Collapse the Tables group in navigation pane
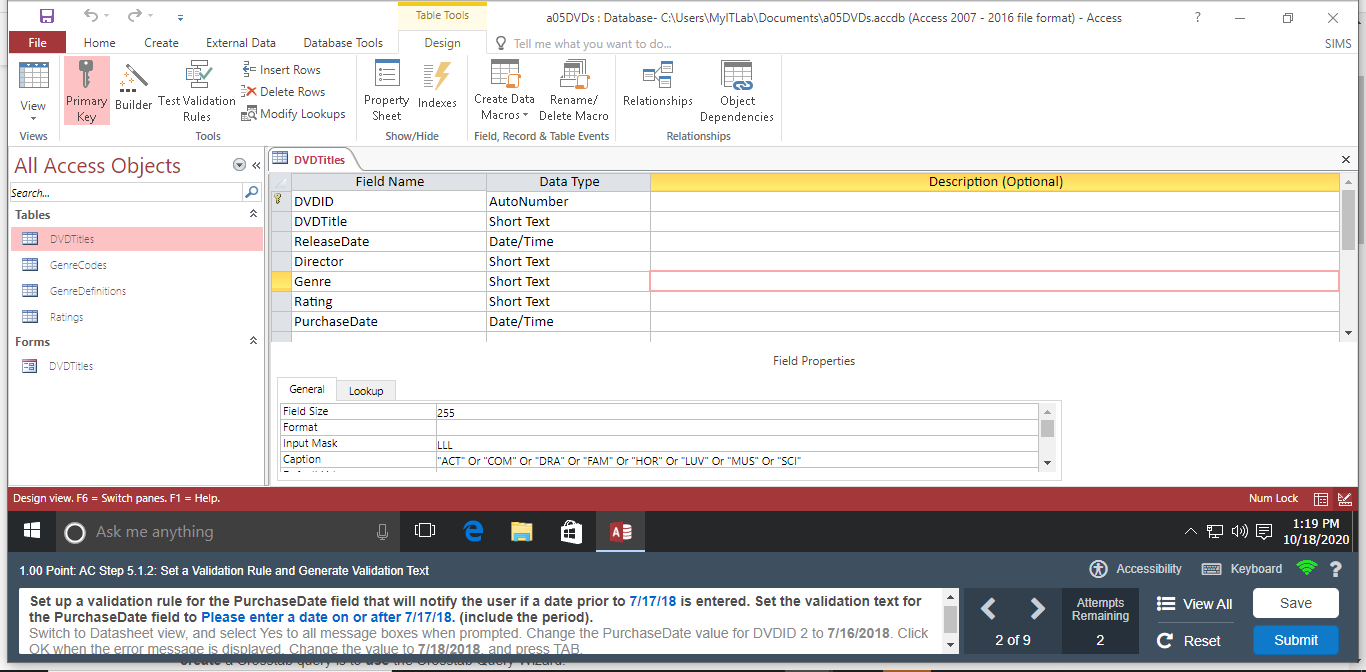This screenshot has width=1366, height=672. (x=252, y=215)
